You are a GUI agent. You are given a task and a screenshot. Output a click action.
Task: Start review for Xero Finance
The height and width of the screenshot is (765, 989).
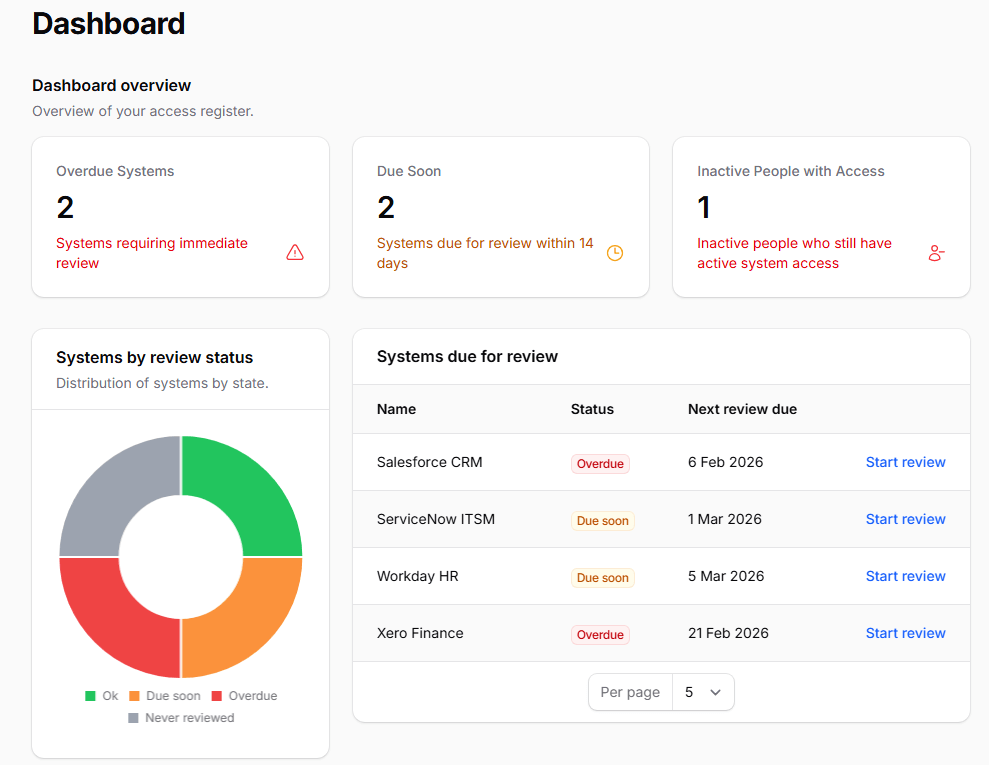905,633
